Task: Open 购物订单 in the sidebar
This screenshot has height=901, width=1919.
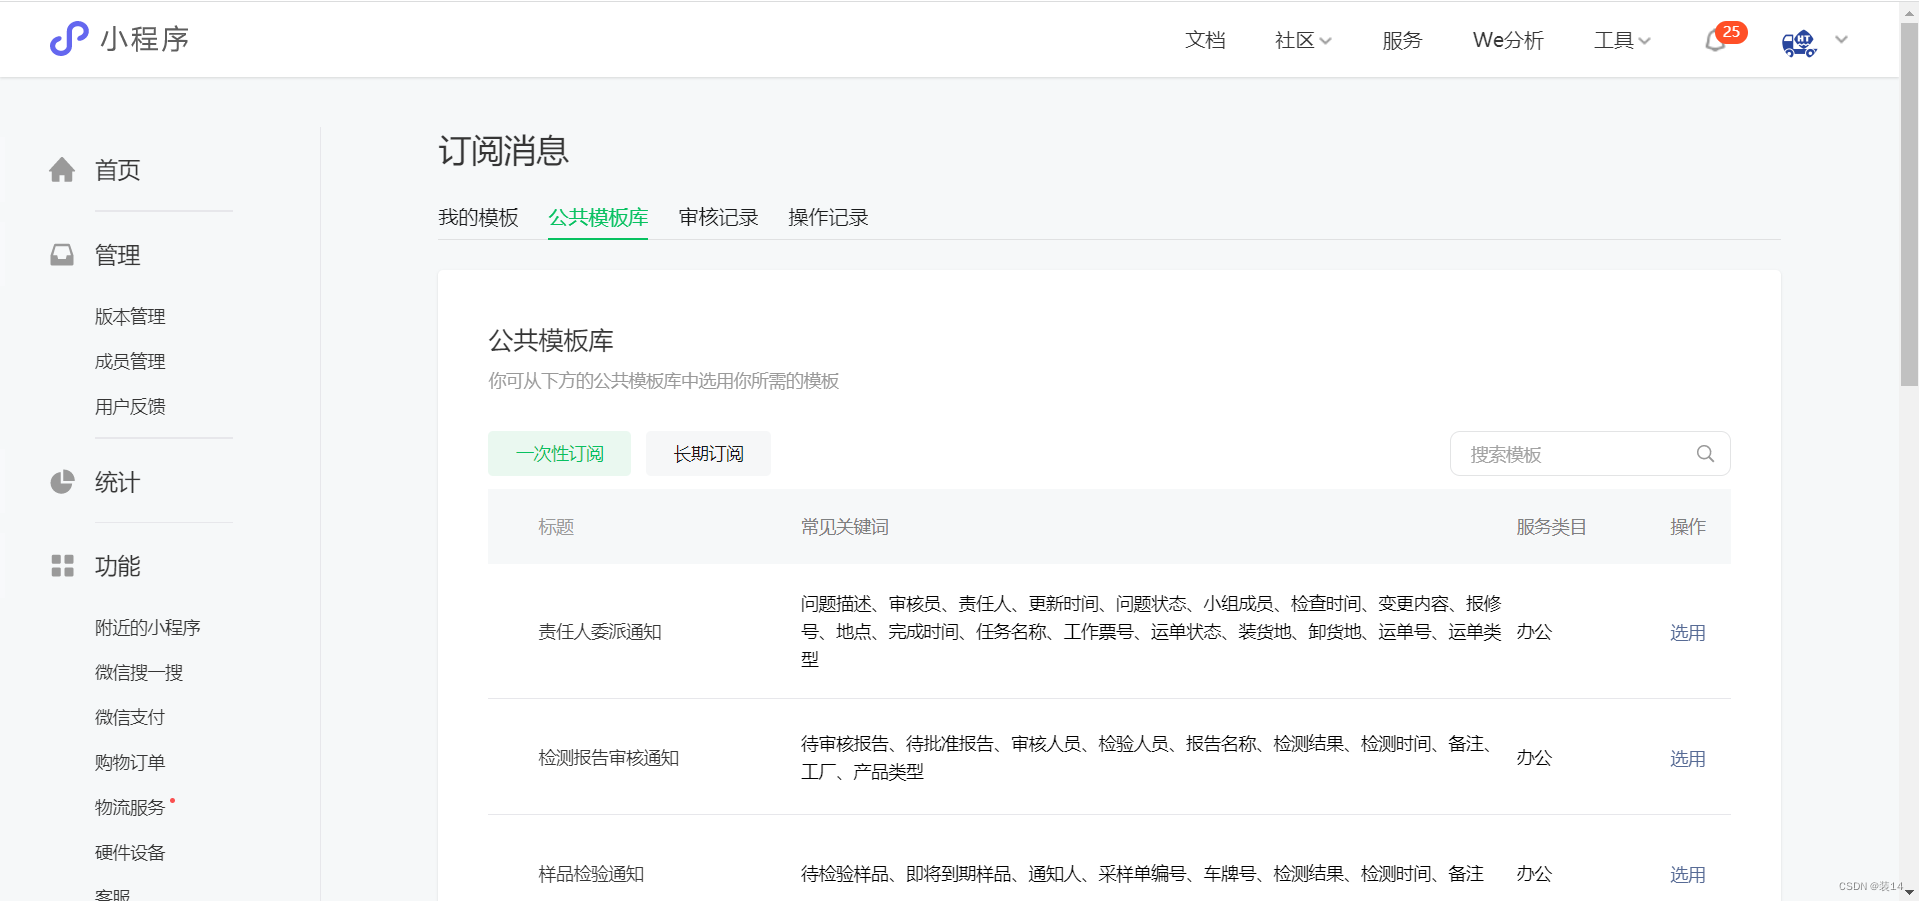Action: [130, 762]
